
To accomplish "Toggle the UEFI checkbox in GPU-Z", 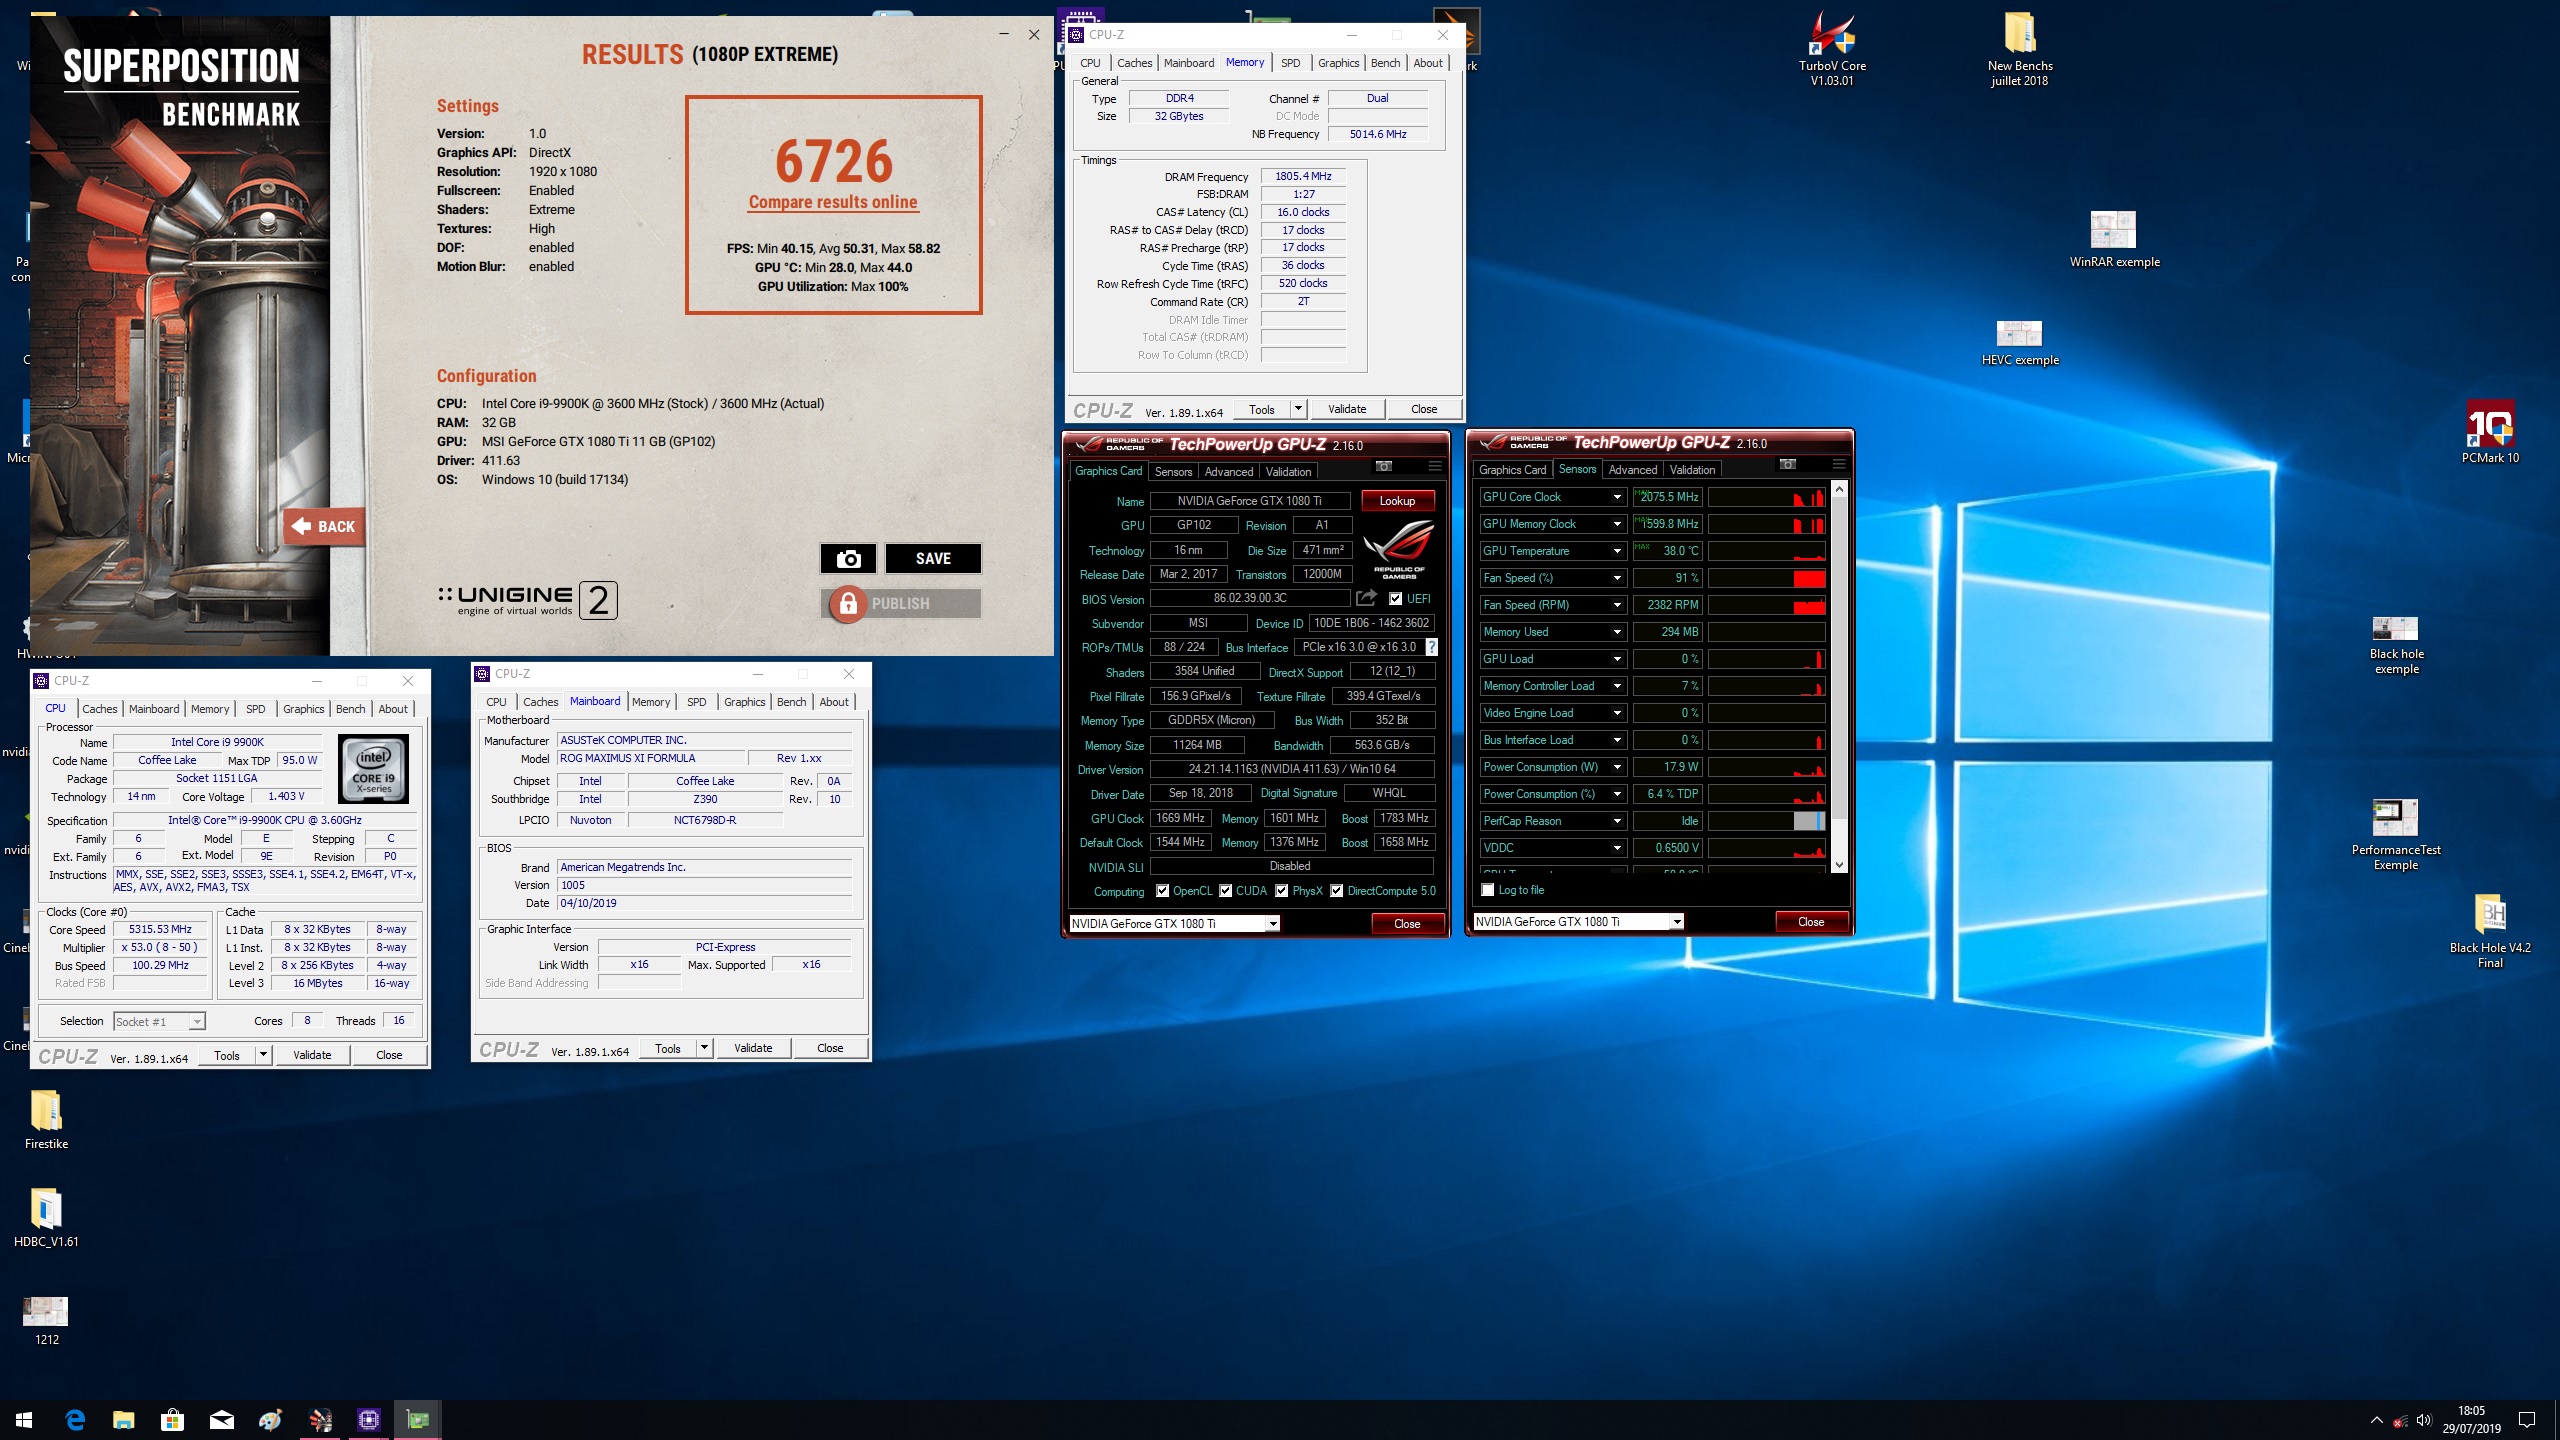I will coord(1395,598).
